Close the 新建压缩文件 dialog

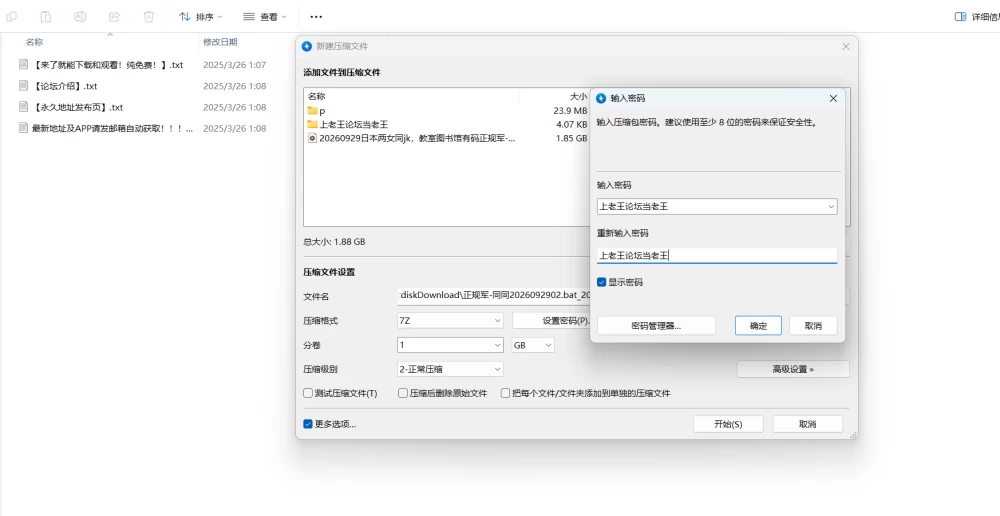click(x=846, y=46)
